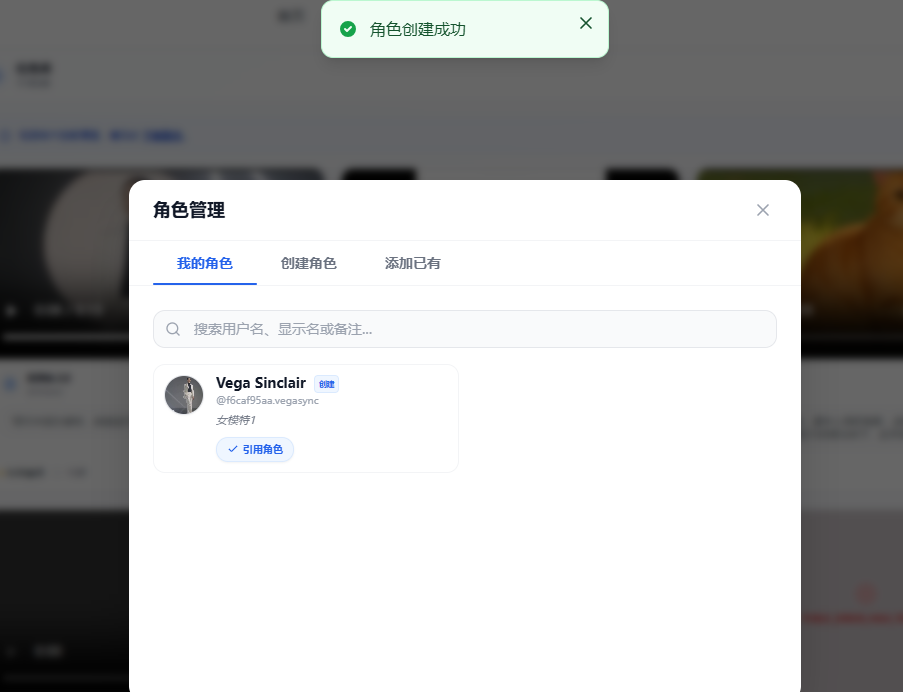
Task: Click the 女模特1 note text
Action: click(x=236, y=420)
